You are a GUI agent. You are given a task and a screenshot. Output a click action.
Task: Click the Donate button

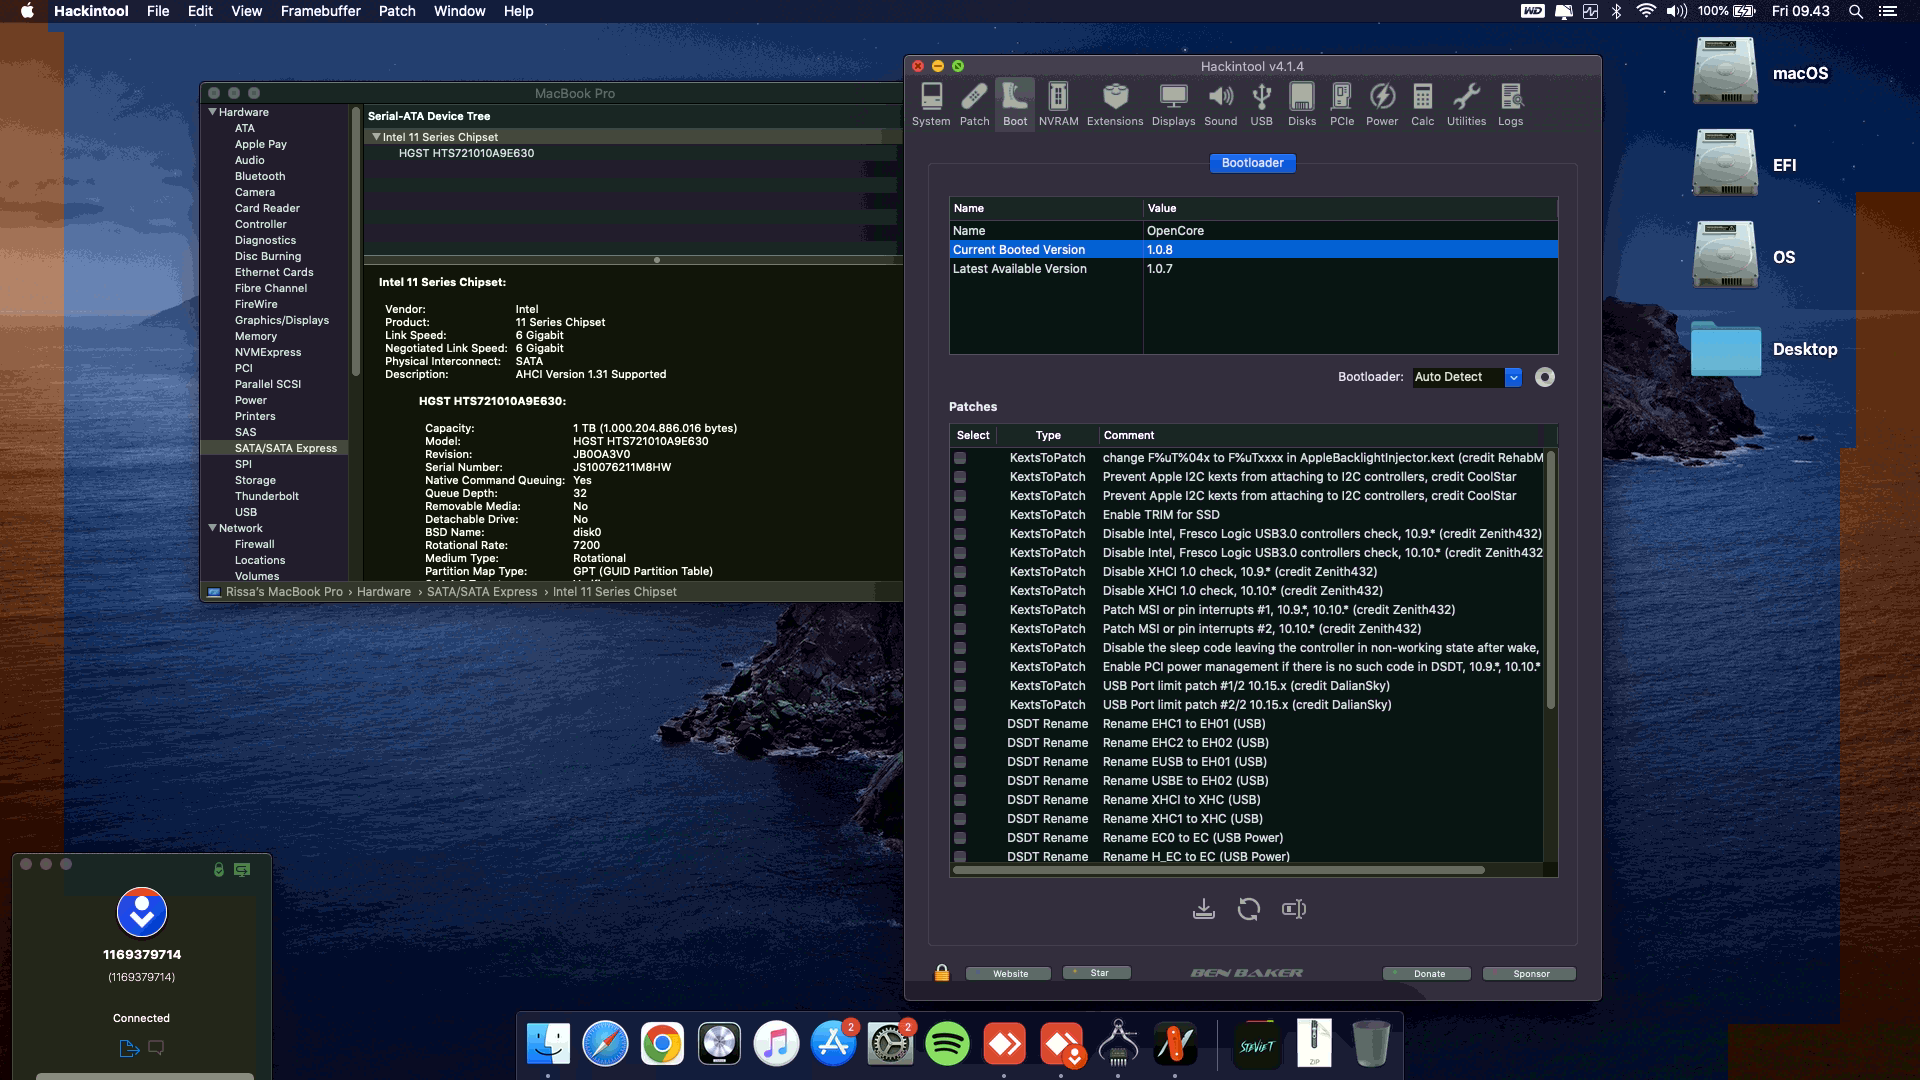[1428, 973]
